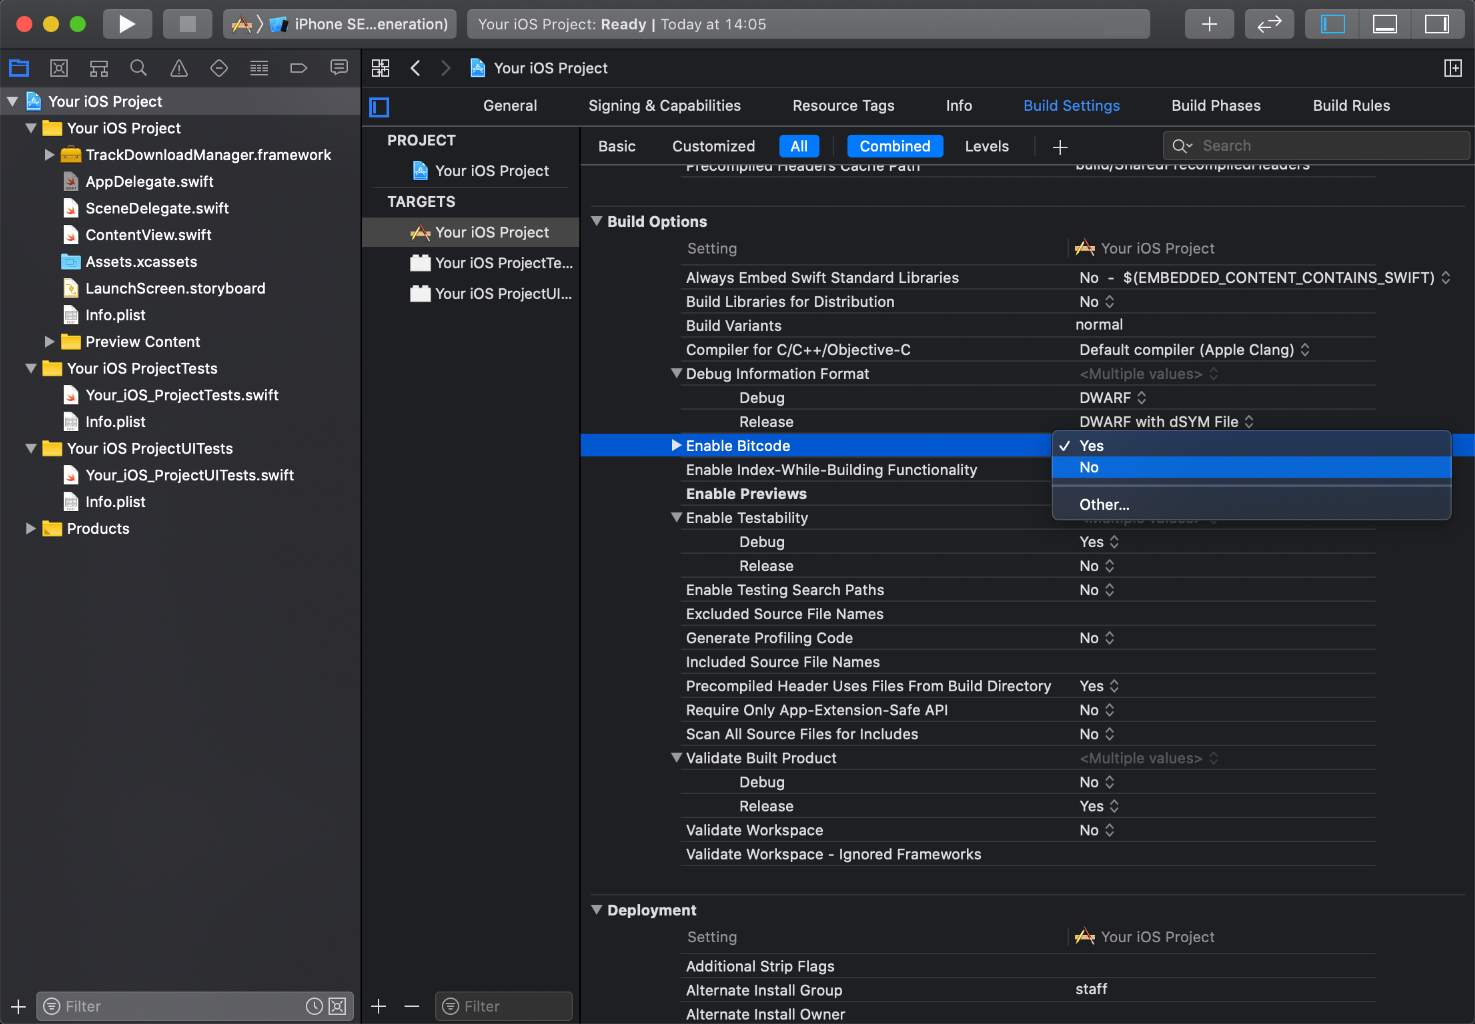
Task: Collapse the Deployment section
Action: (597, 910)
